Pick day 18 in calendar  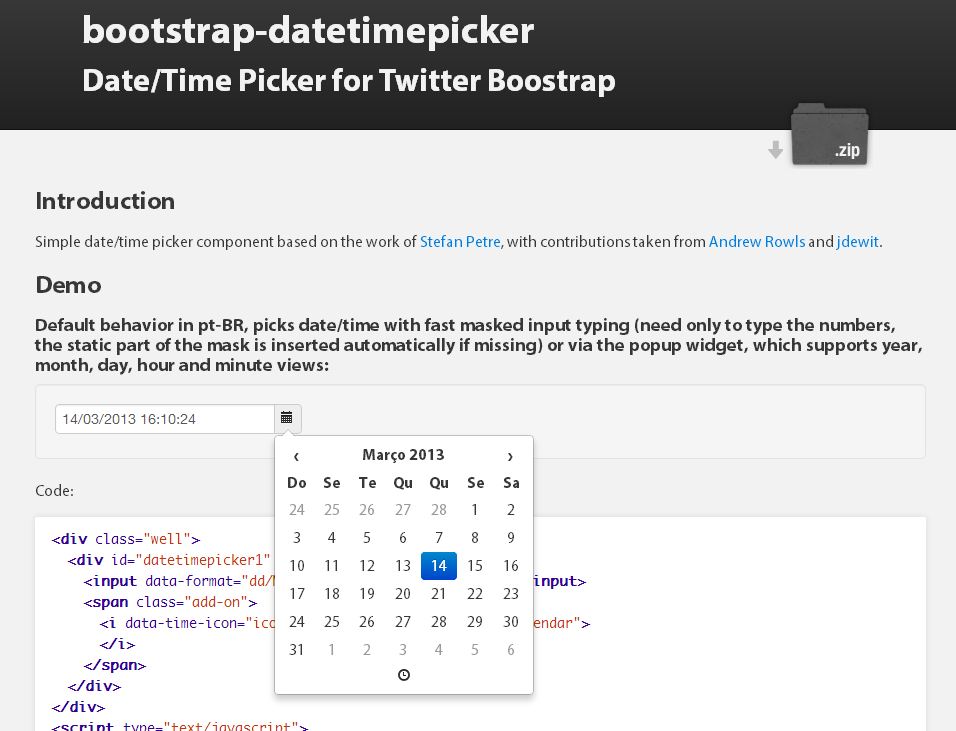pos(332,594)
